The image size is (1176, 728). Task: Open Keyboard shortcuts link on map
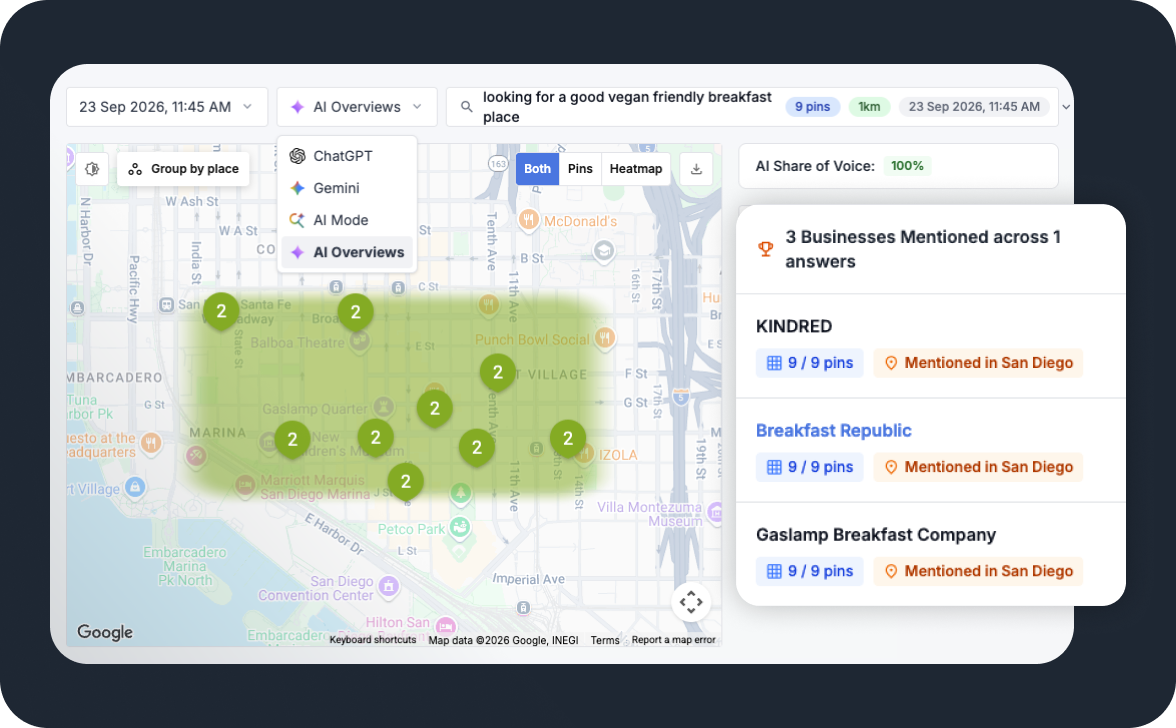[373, 640]
